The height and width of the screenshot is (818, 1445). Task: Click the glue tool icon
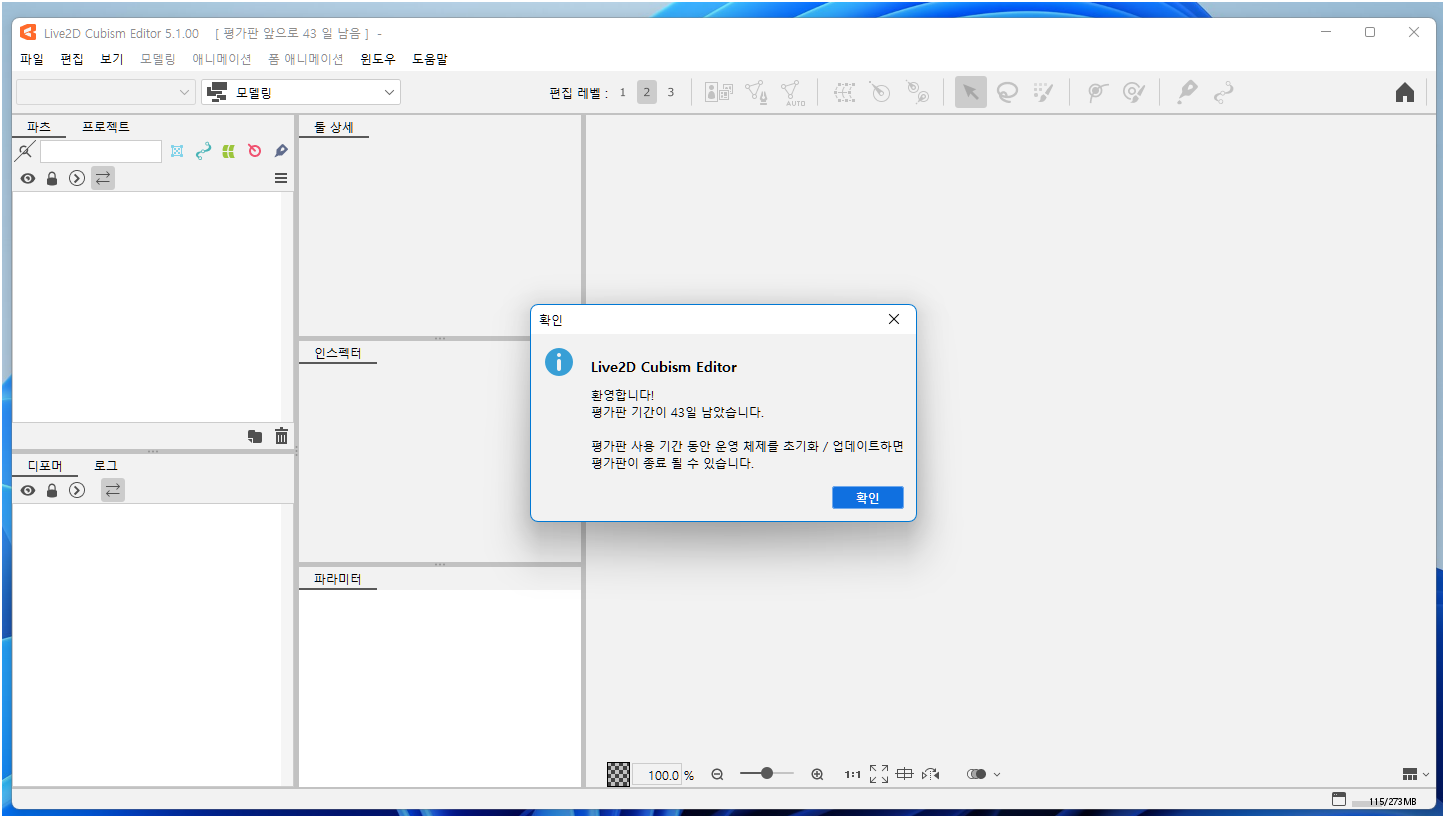(1097, 93)
